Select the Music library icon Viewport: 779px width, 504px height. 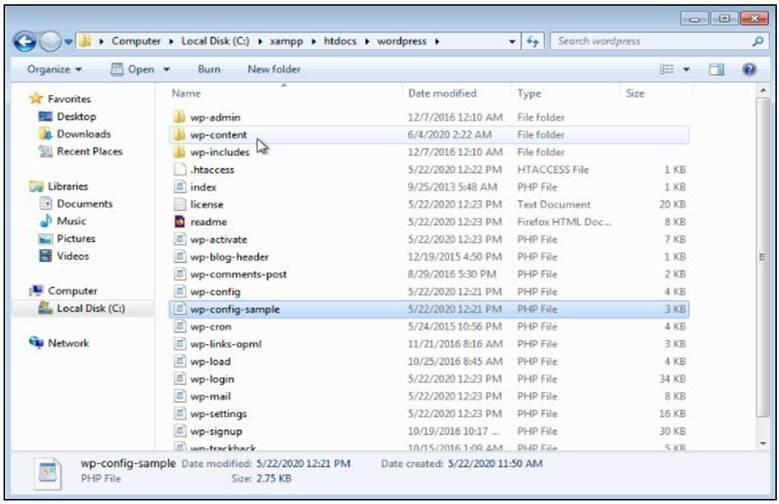tap(45, 221)
